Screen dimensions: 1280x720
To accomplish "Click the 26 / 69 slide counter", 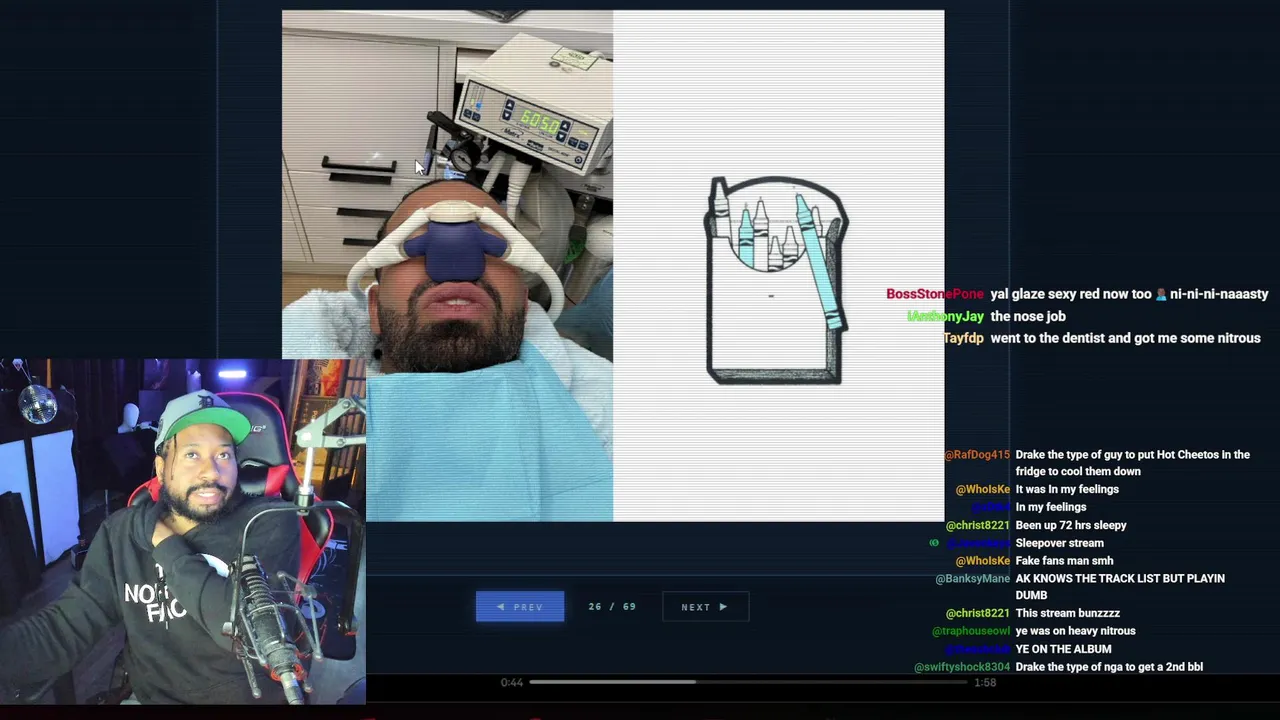I will (612, 607).
